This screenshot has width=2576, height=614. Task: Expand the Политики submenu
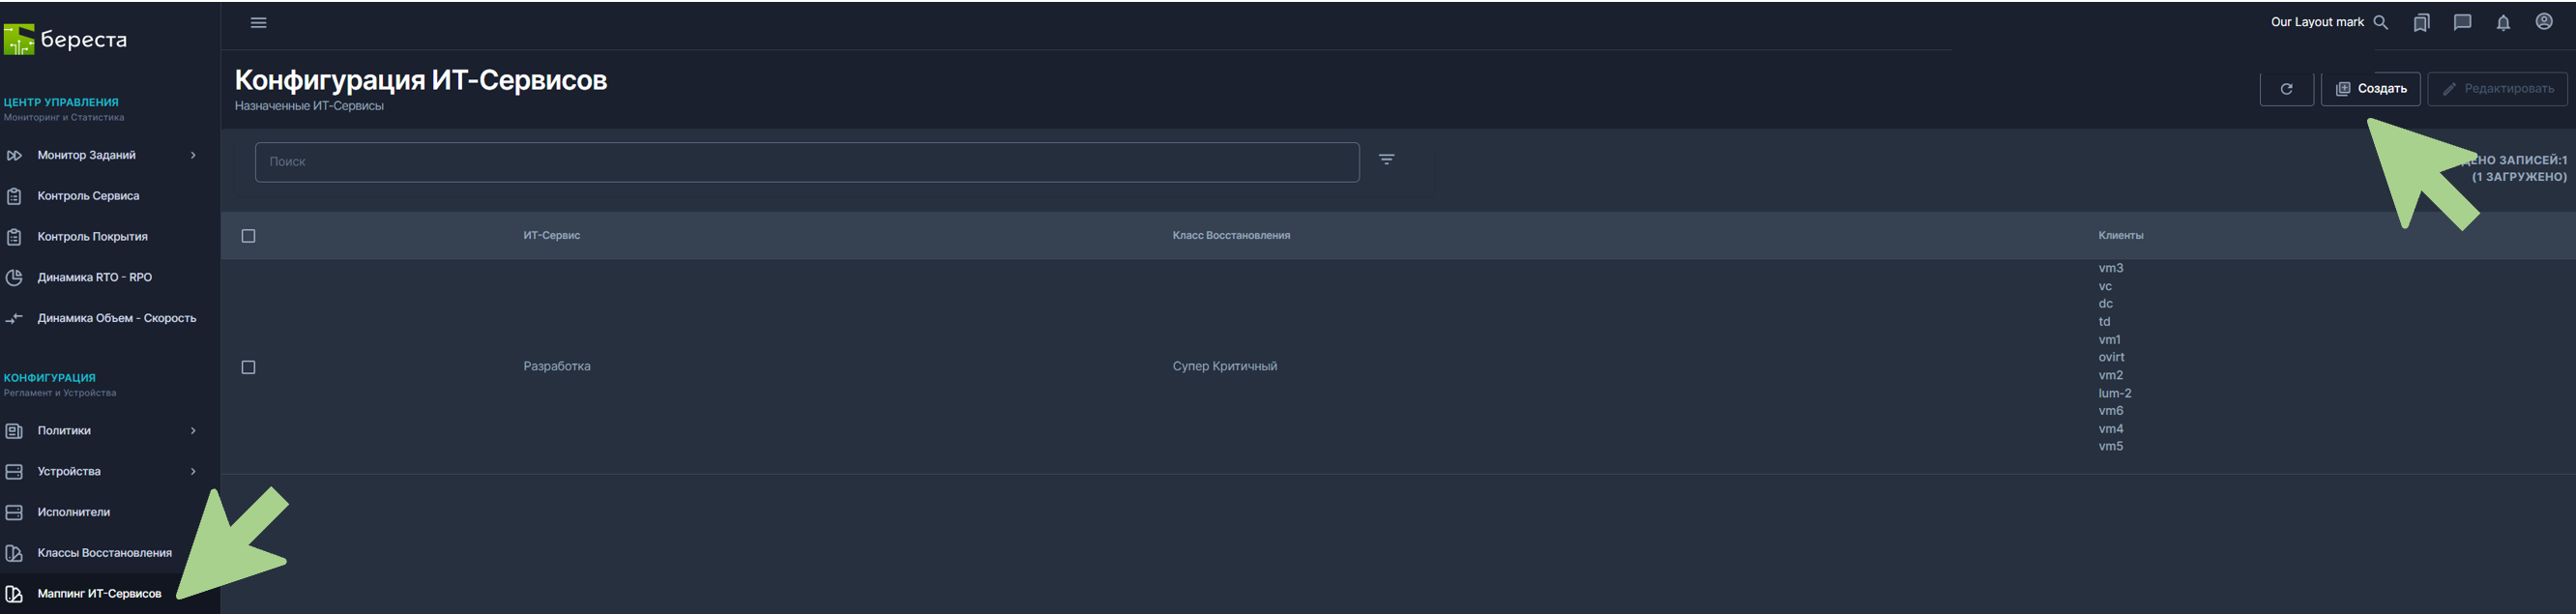[x=193, y=431]
